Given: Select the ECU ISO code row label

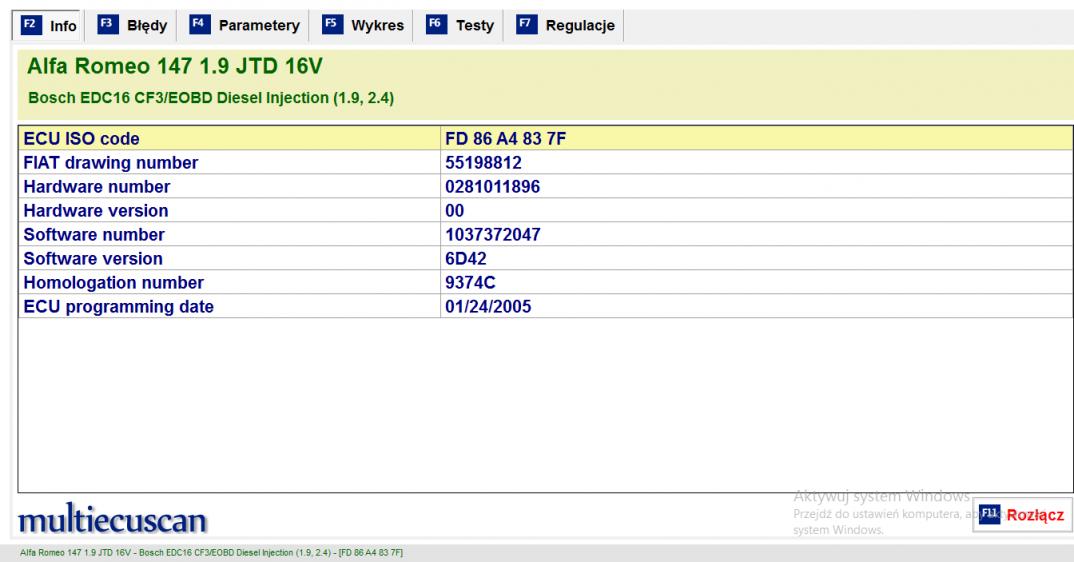Looking at the screenshot, I should (82, 138).
